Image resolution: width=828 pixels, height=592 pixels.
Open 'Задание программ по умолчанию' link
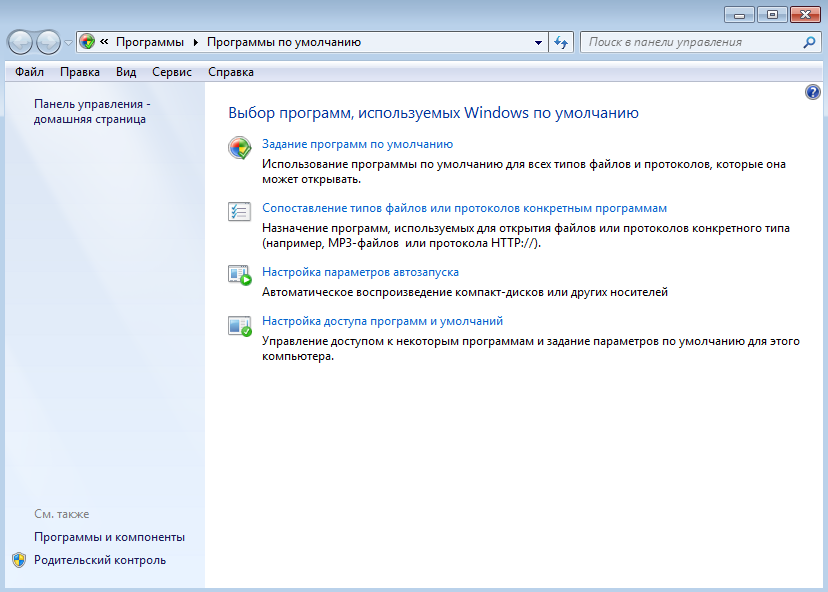[357, 144]
